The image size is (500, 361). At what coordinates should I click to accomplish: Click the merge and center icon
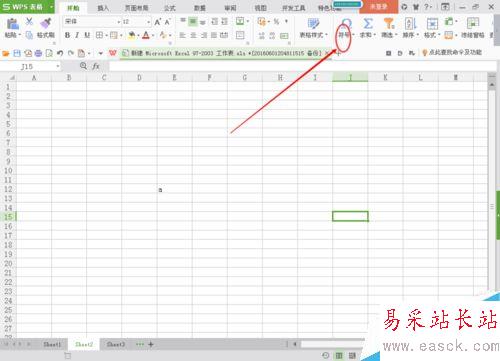click(240, 21)
